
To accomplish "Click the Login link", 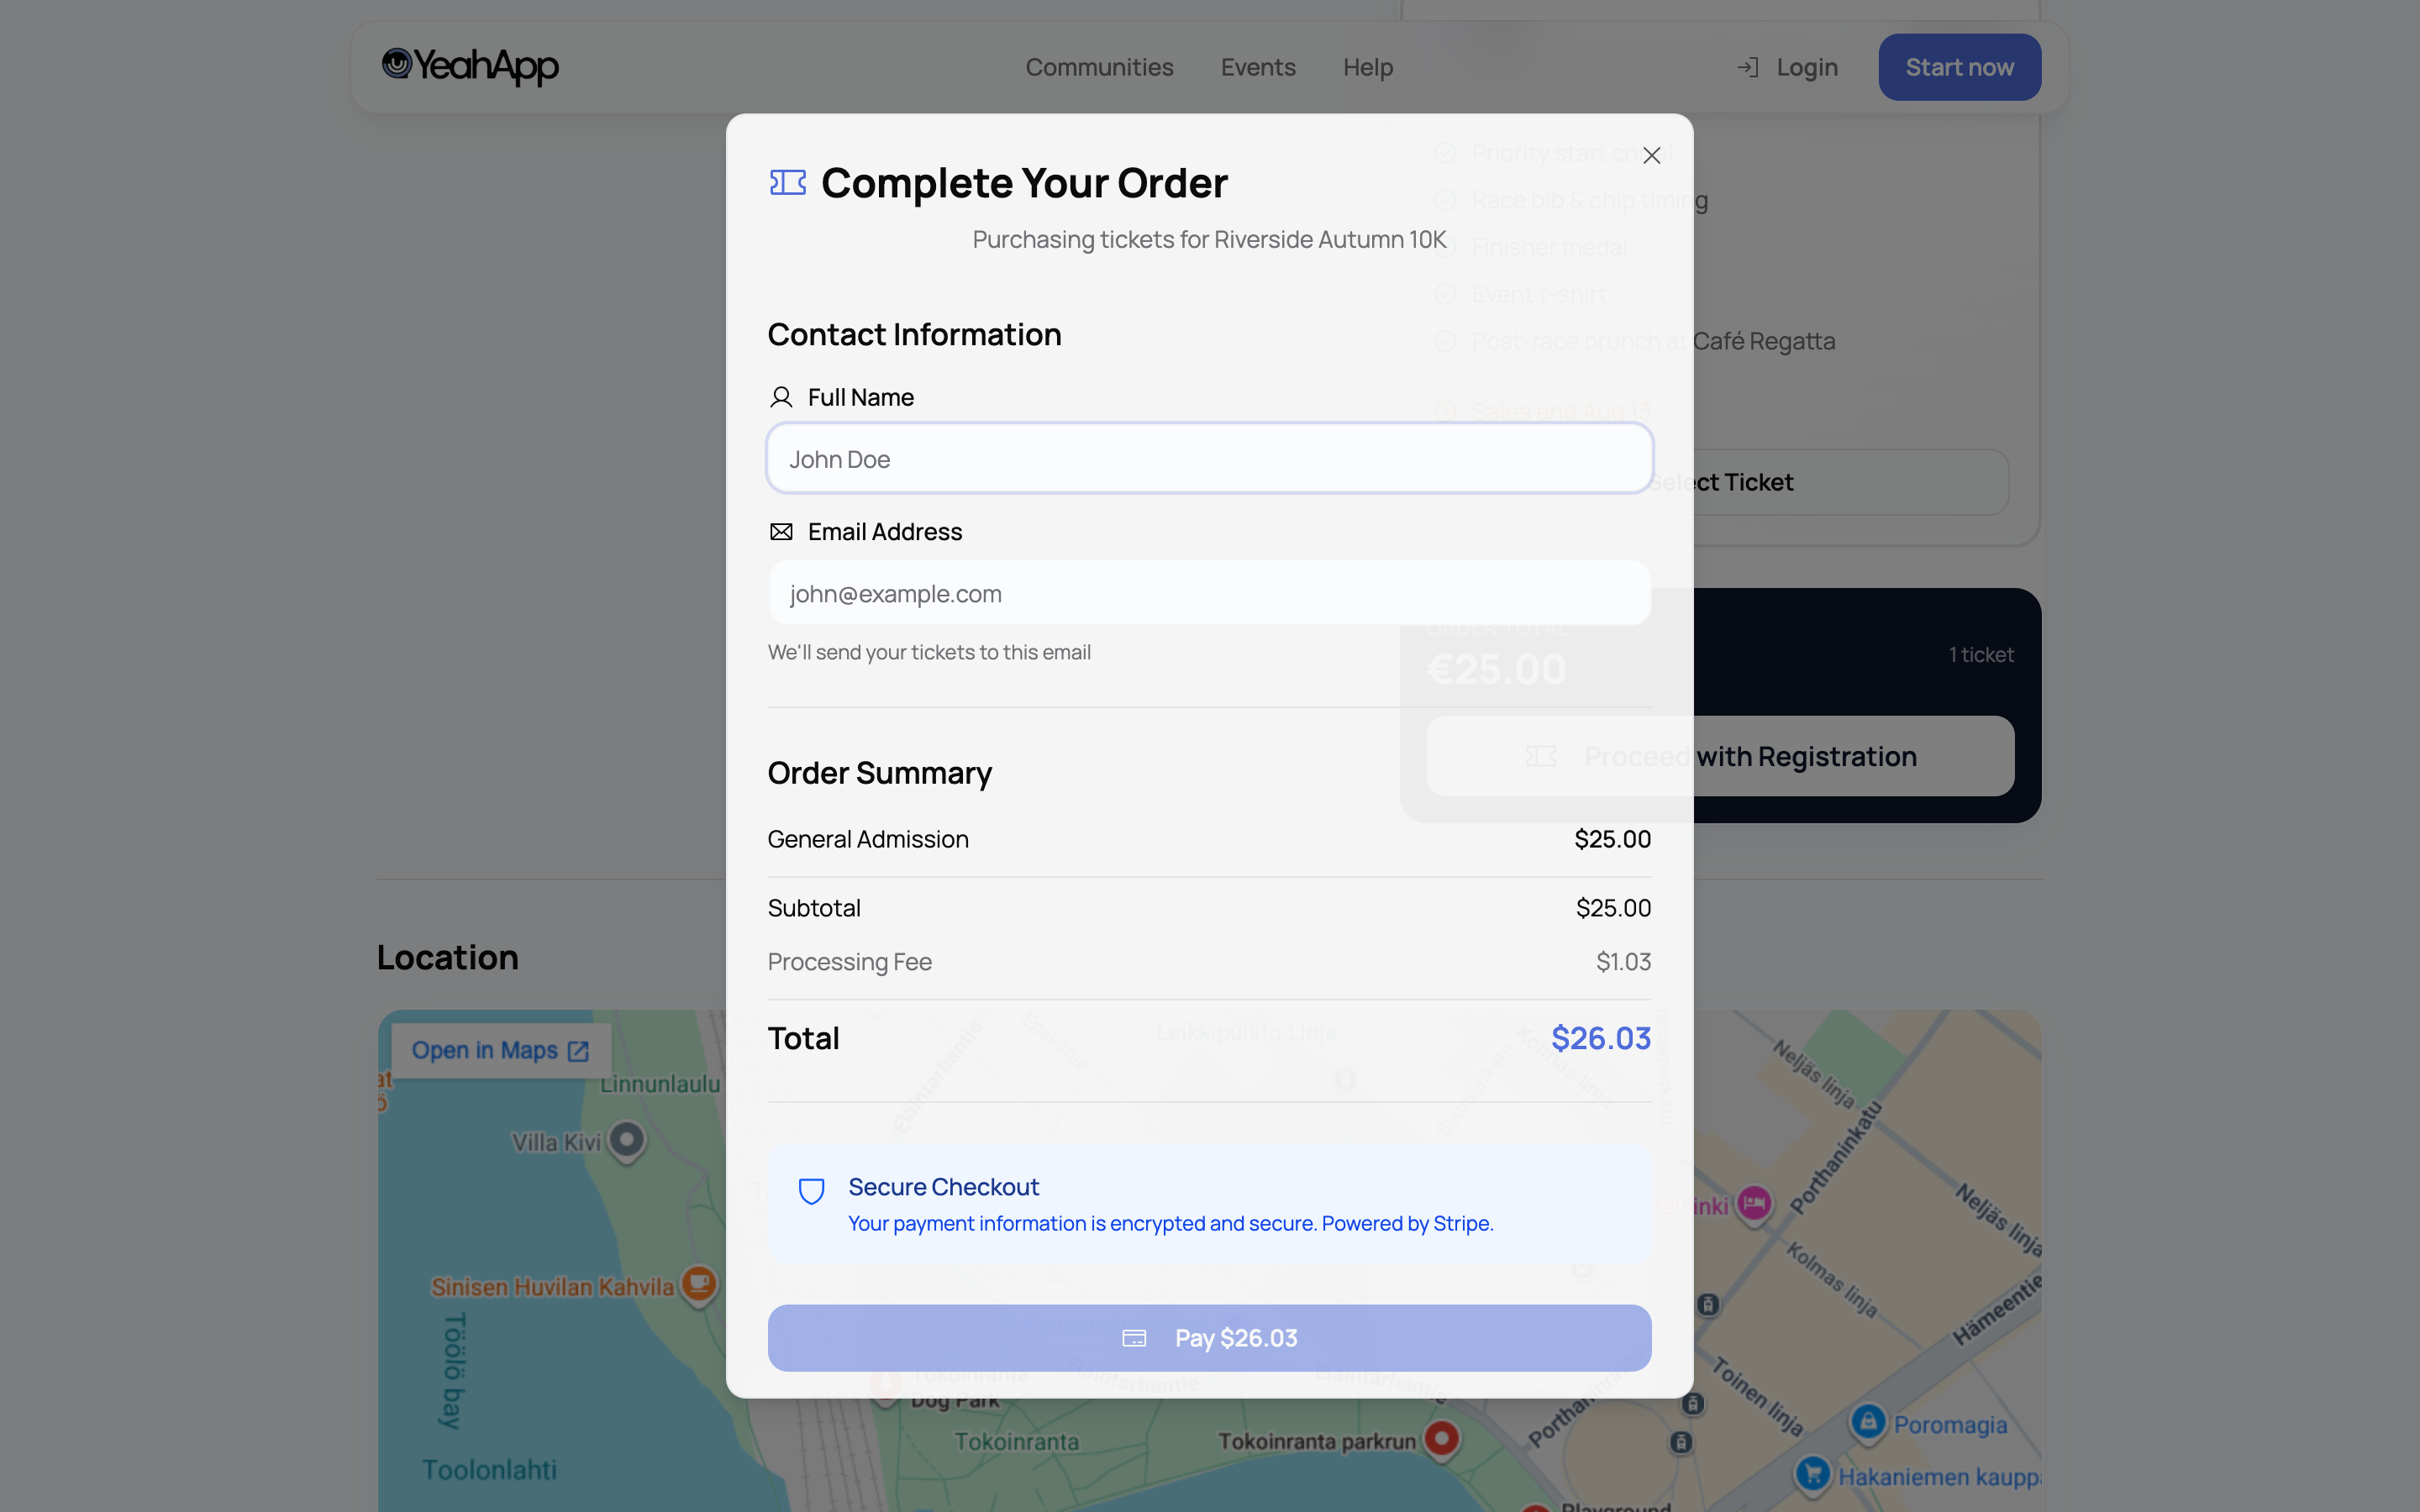I will tap(1806, 67).
